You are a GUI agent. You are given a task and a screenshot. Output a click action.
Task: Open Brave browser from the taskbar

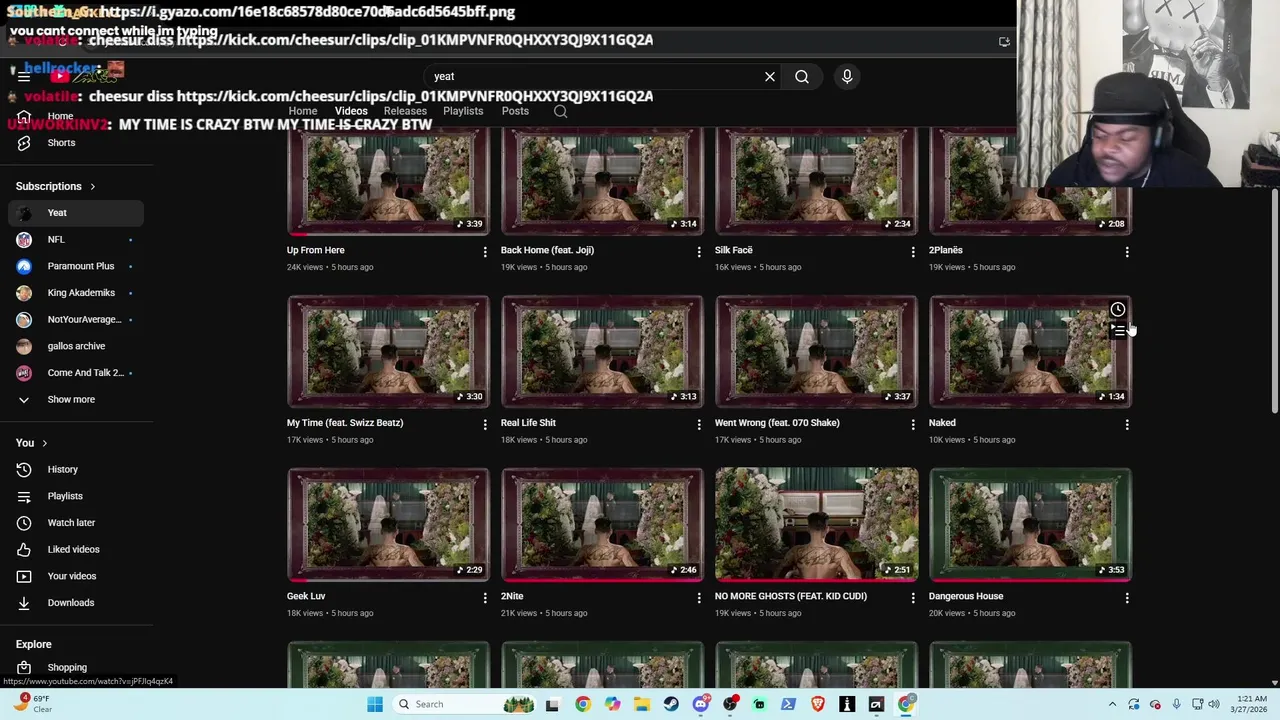coord(818,704)
